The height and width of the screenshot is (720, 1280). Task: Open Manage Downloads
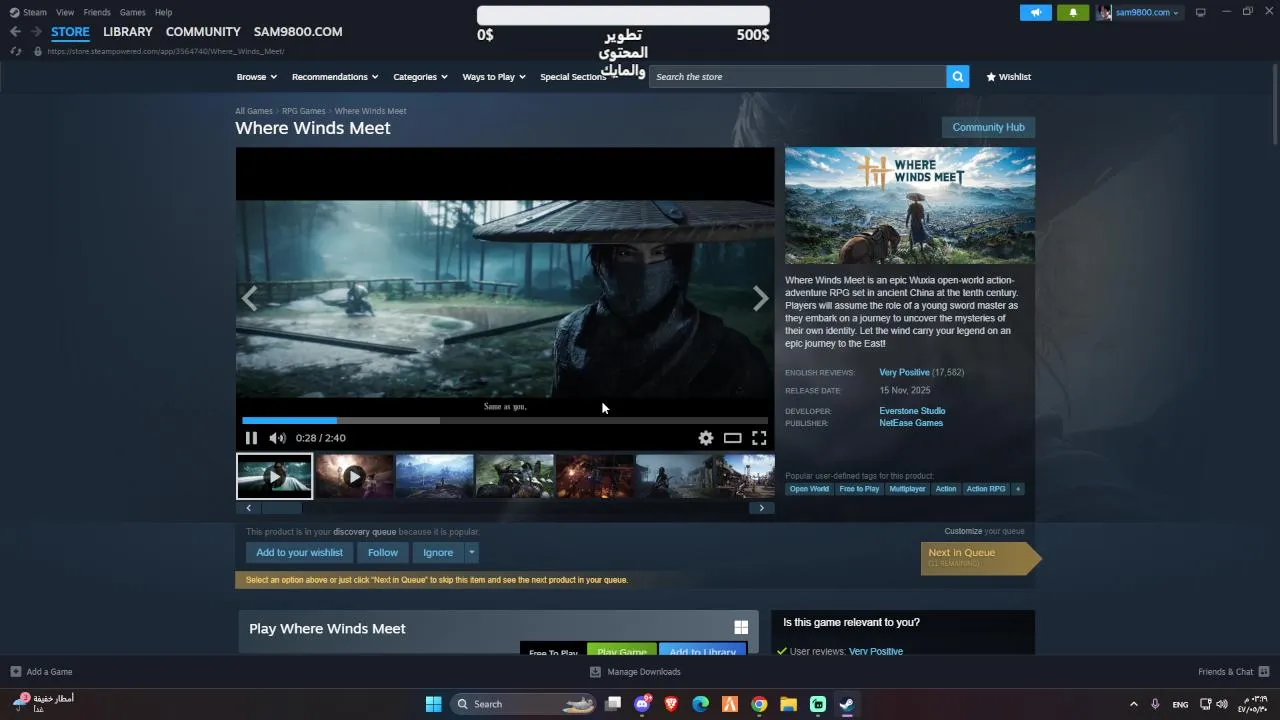click(x=635, y=672)
